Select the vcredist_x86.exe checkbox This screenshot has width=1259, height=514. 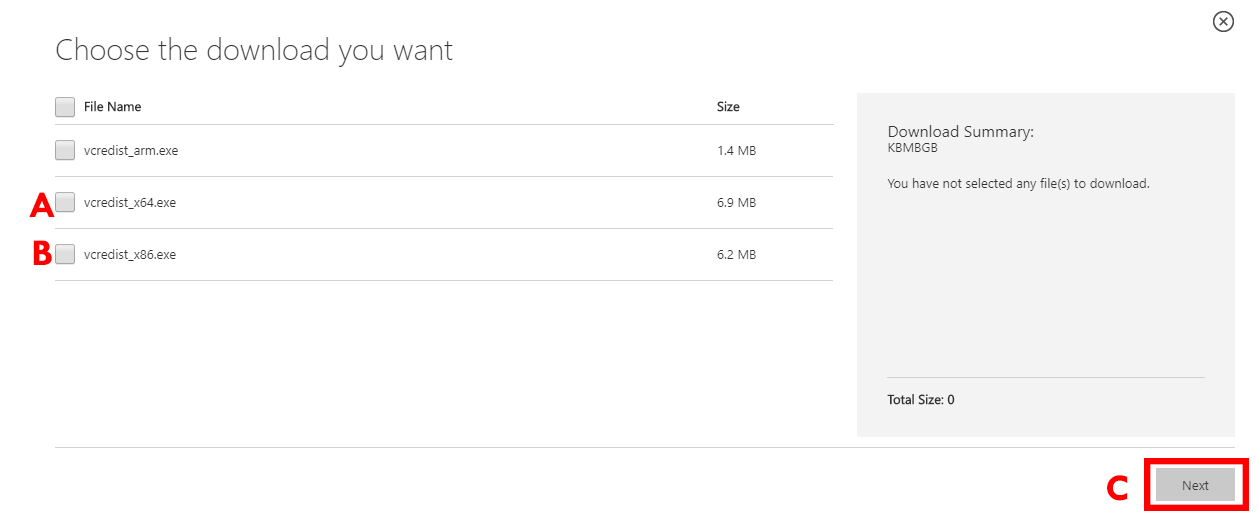point(65,255)
